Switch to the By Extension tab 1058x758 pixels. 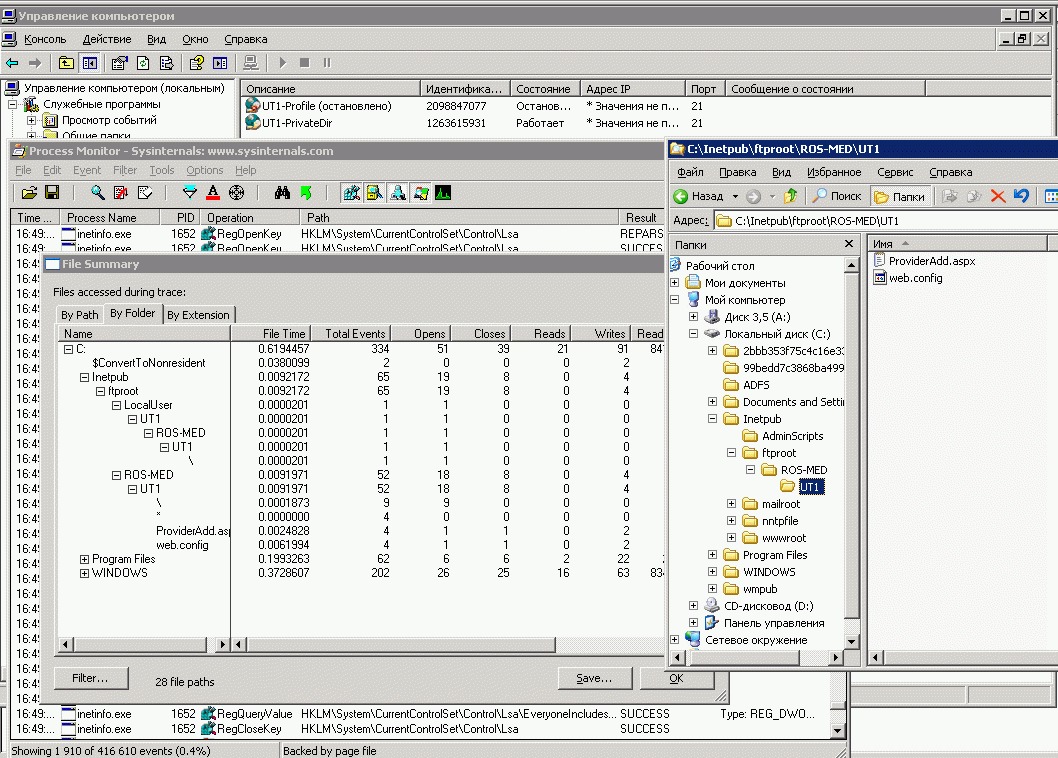pyautogui.click(x=198, y=314)
